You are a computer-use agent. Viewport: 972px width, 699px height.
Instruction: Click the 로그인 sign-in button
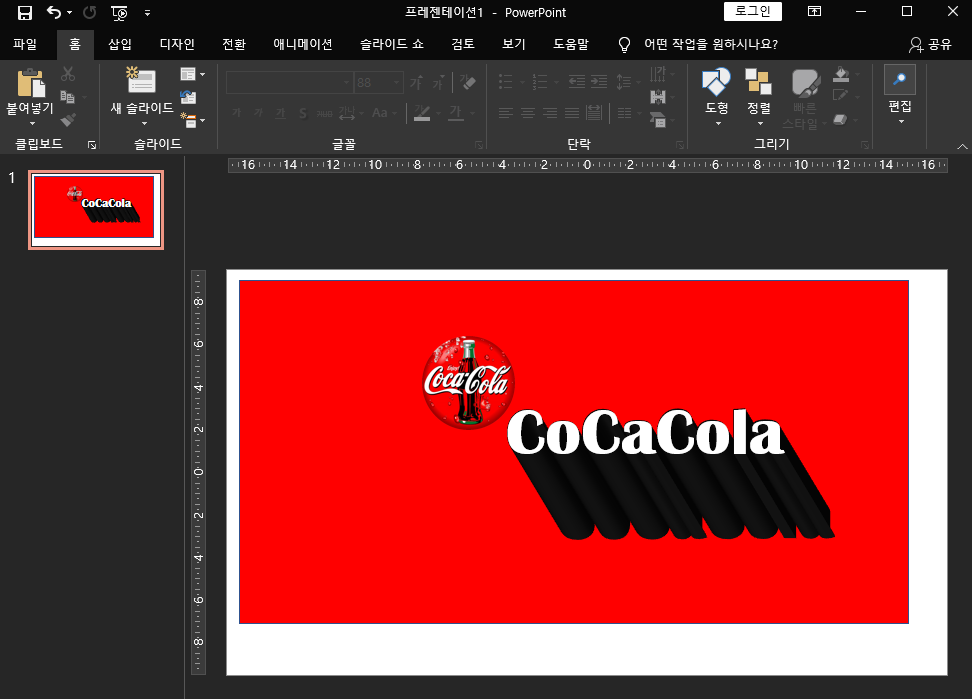click(x=753, y=11)
